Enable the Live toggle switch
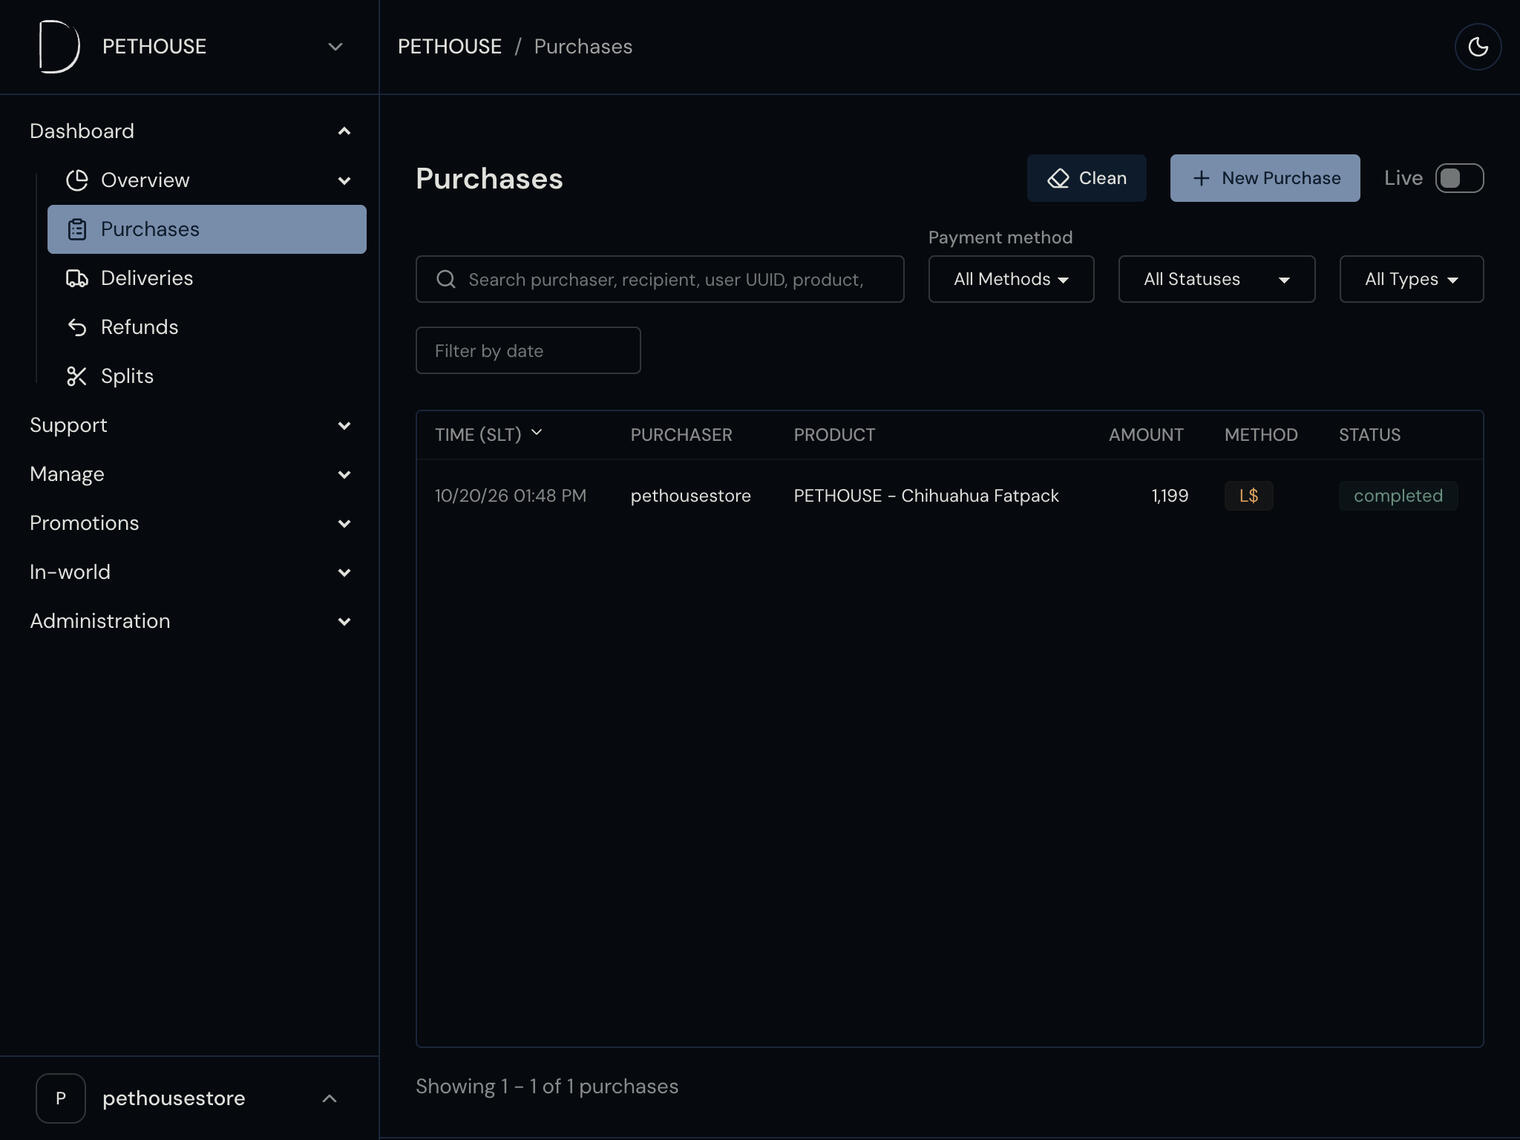The height and width of the screenshot is (1140, 1520). (x=1460, y=178)
